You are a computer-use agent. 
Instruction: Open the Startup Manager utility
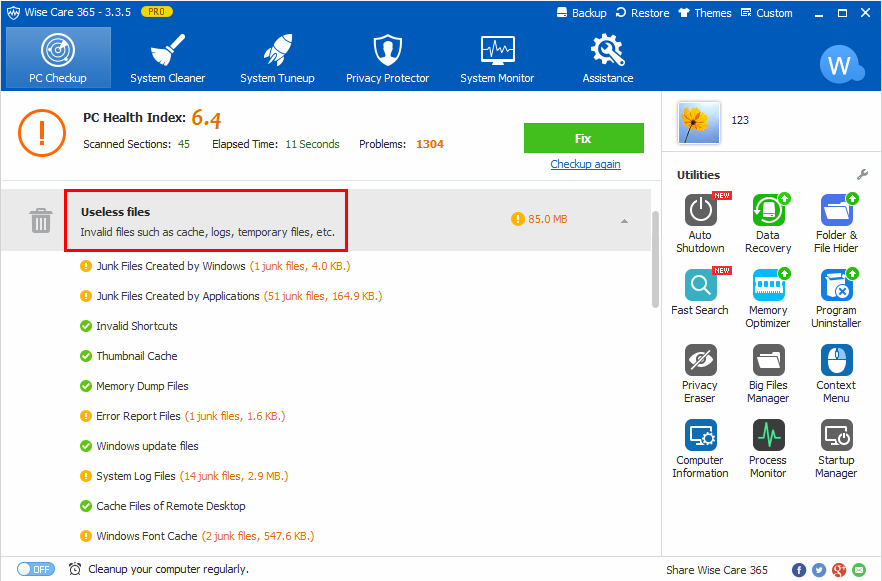tap(836, 448)
